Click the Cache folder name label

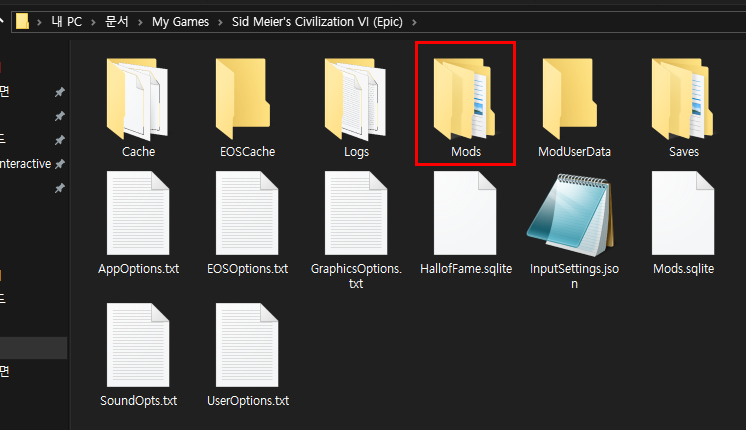[x=138, y=152]
